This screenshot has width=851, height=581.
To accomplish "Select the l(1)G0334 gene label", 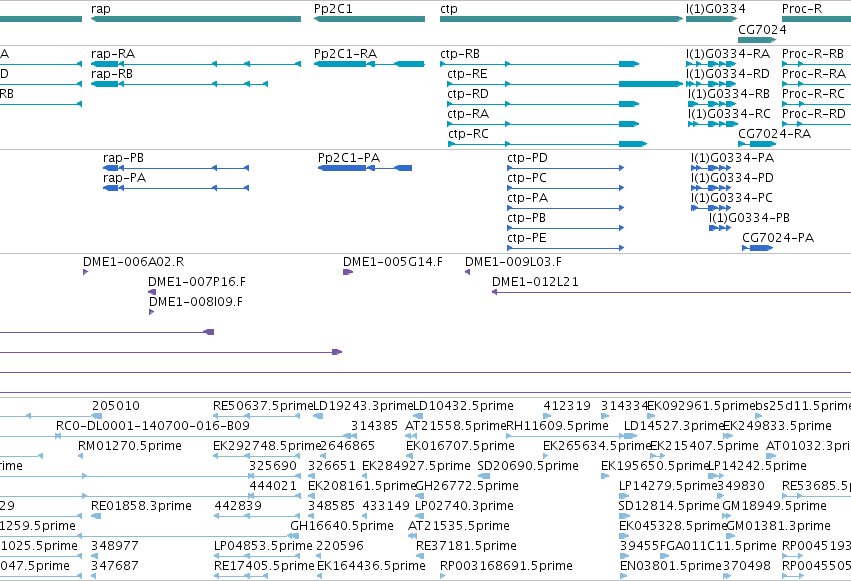I will 716,9.
